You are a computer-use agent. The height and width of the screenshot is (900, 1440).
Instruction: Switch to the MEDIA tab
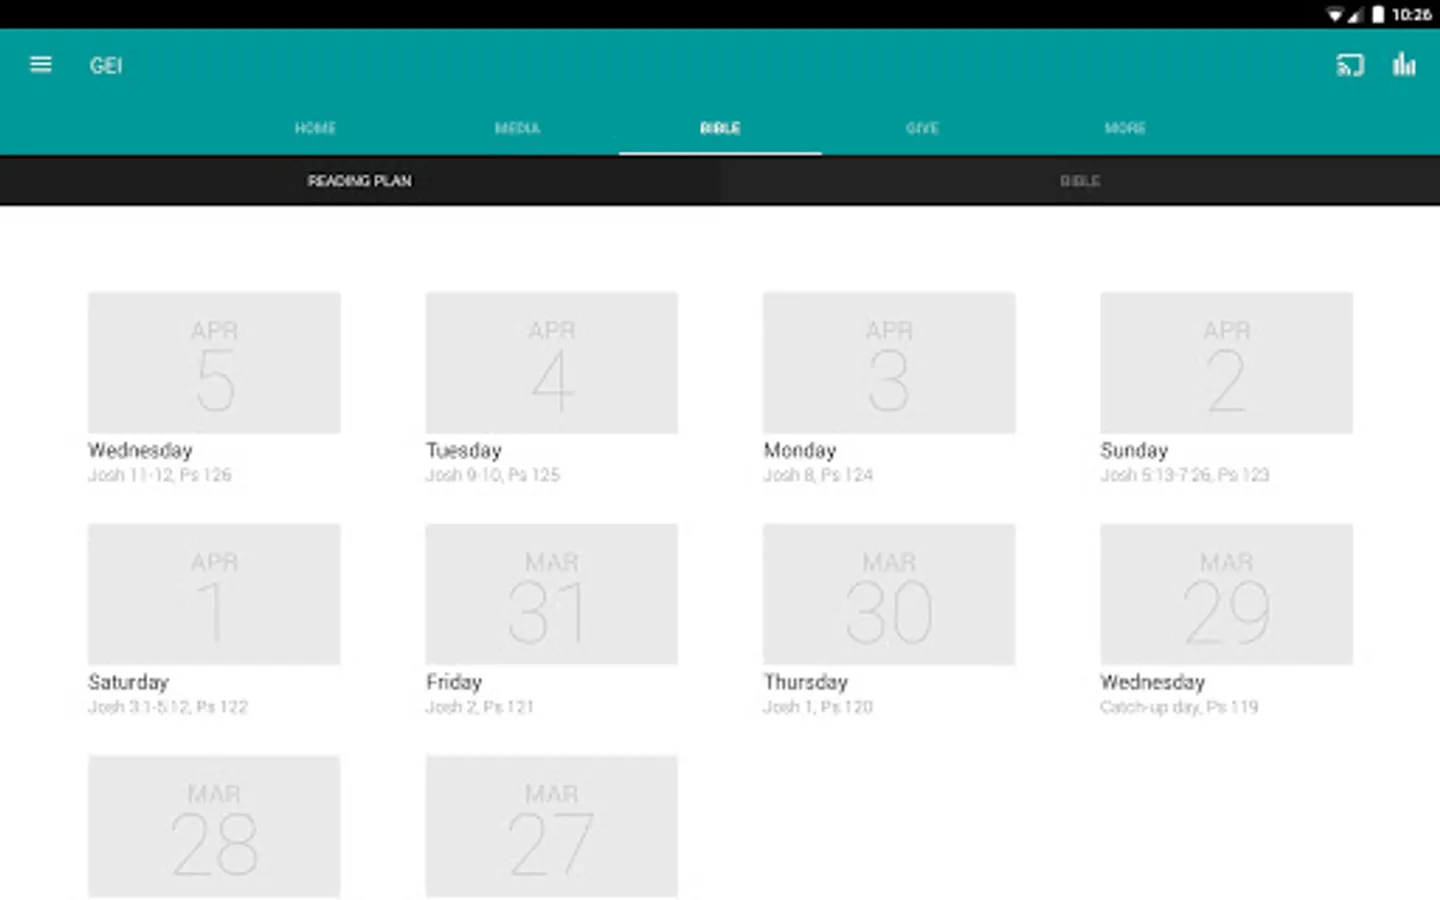tap(517, 128)
